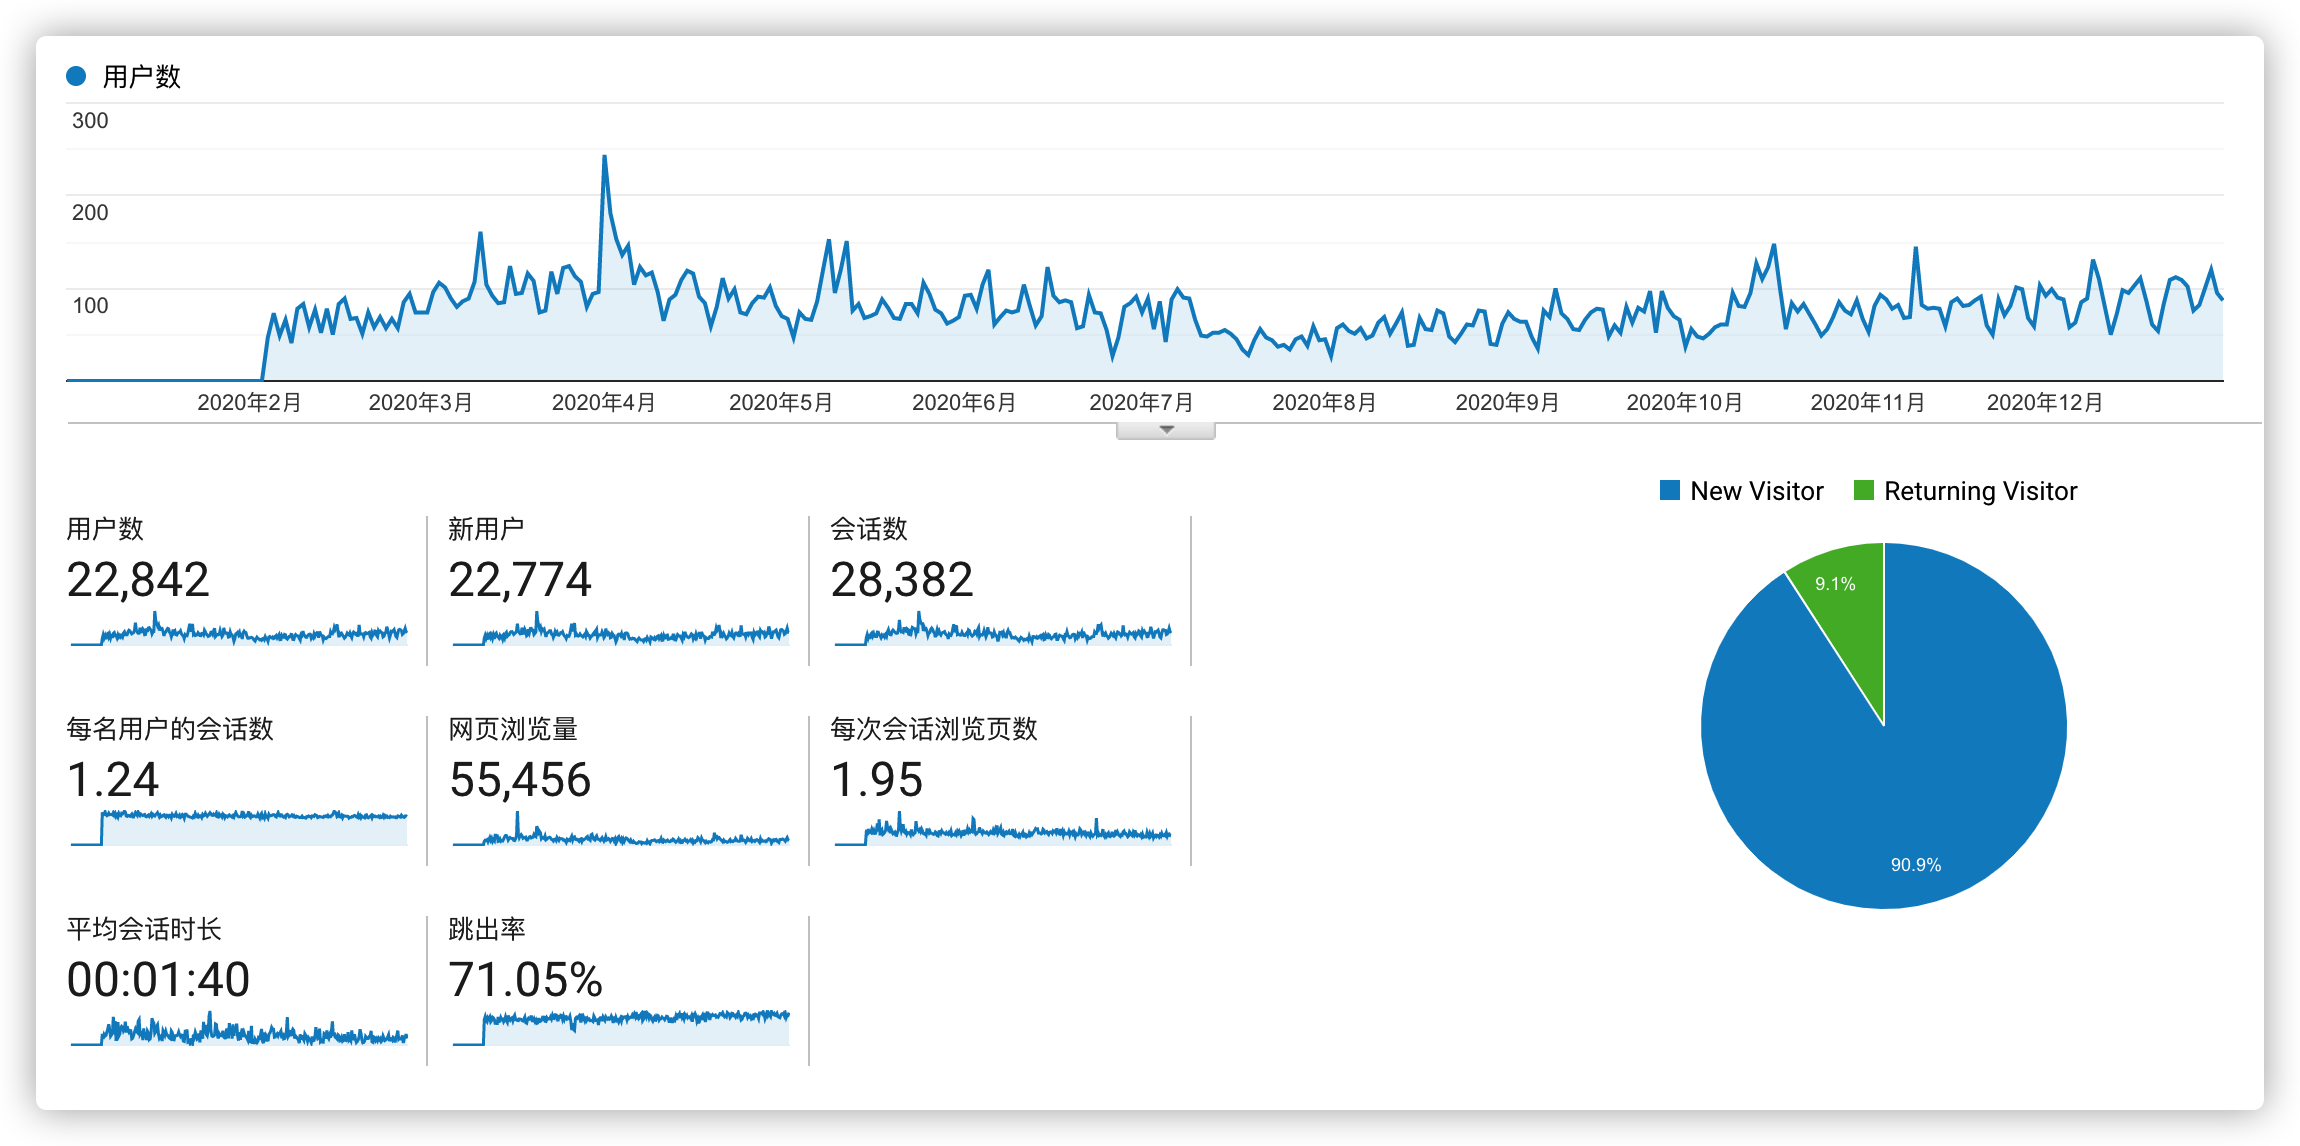Select the 平均会话时长 00:01:40 metric
Viewport: 2300px width, 1146px height.
coord(158,980)
